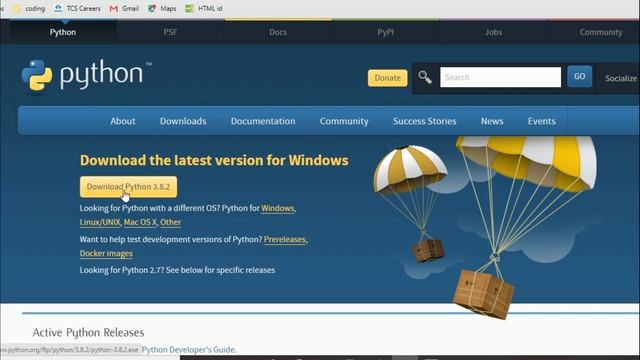This screenshot has width=640, height=360.
Task: Focus the Search input field
Action: (x=500, y=77)
